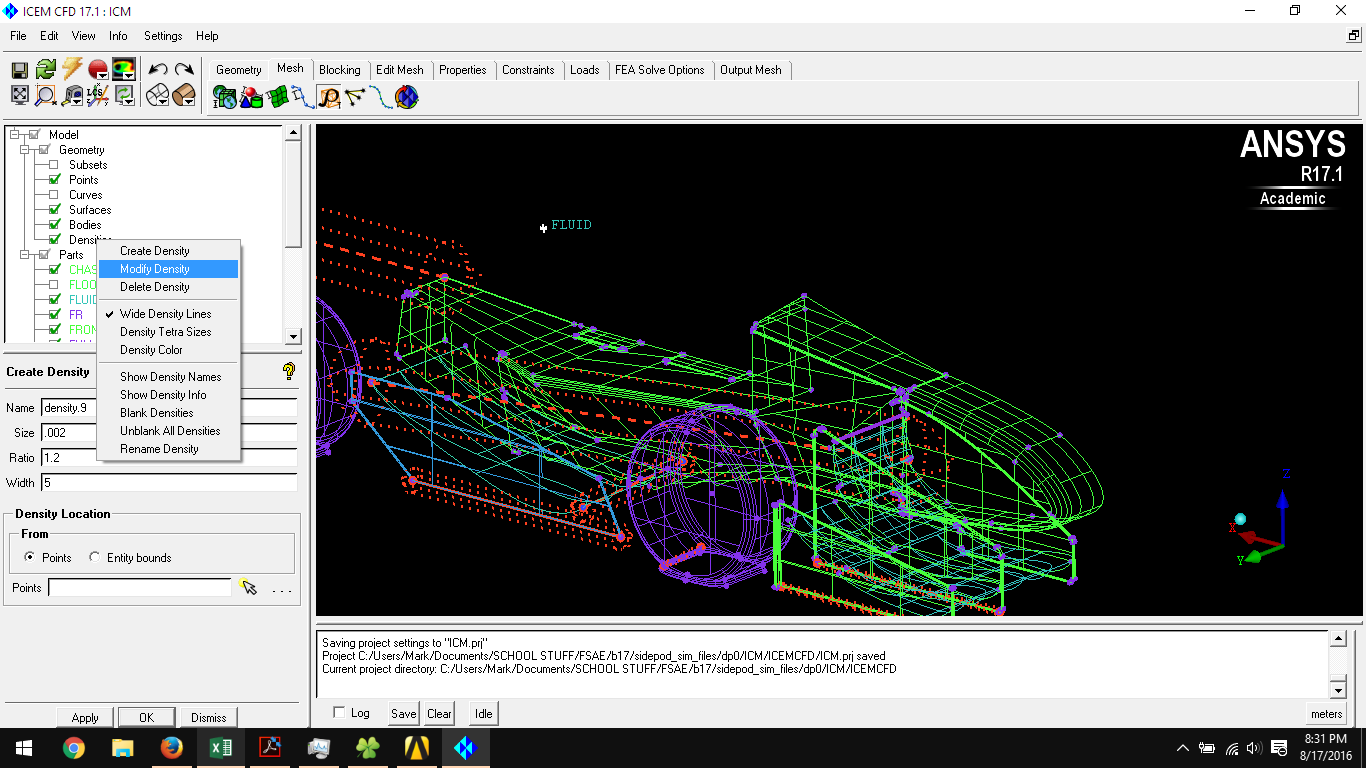This screenshot has width=1366, height=768.
Task: Toggle the Log checkbox
Action: pyautogui.click(x=339, y=713)
